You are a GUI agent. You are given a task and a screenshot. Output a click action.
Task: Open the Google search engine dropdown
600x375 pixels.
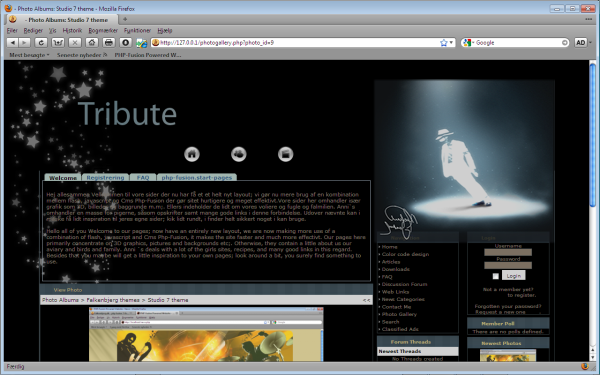point(468,43)
